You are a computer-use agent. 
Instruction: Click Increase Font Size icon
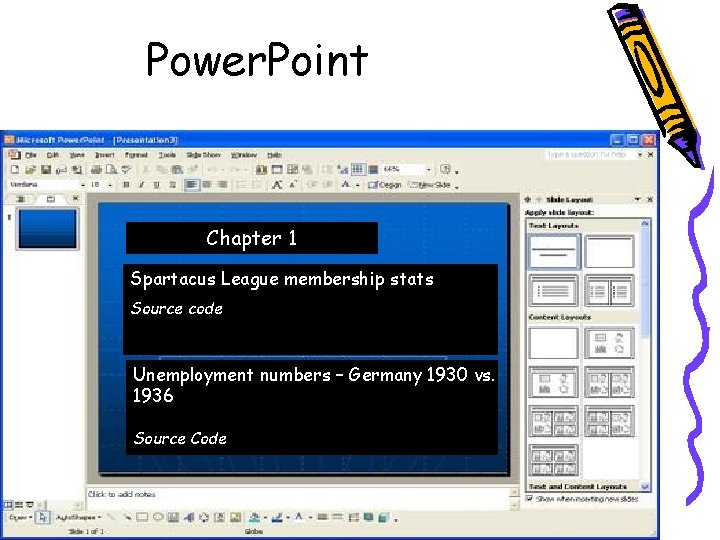click(x=277, y=185)
